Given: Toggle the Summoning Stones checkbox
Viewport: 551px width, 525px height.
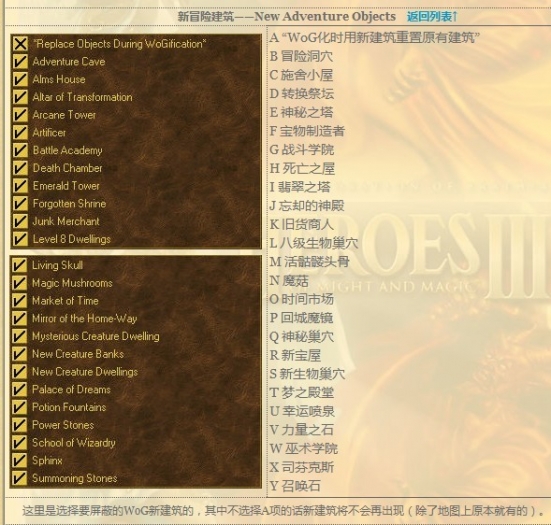Looking at the screenshot, I should [x=19, y=478].
